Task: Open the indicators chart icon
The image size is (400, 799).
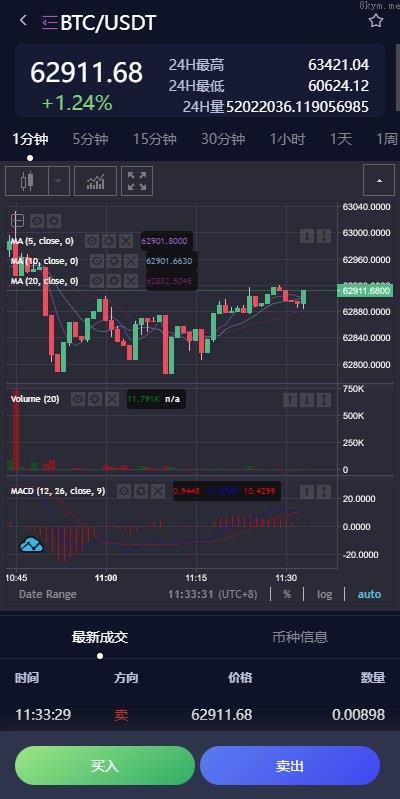Action: (95, 181)
